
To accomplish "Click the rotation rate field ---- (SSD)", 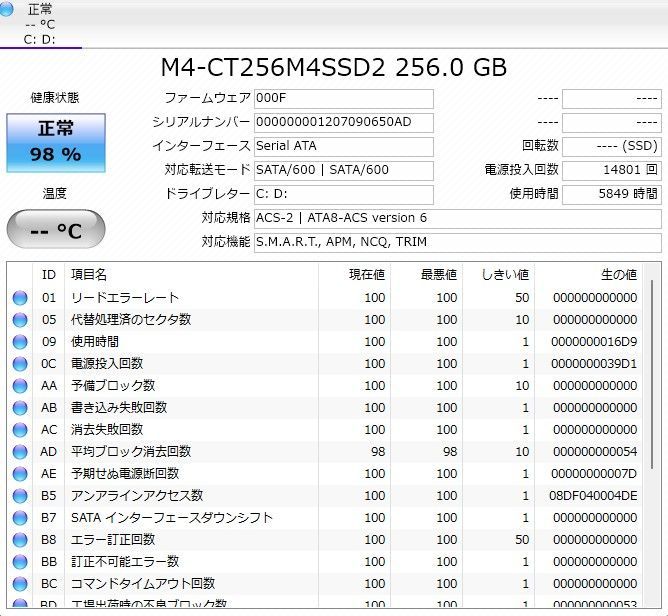I will 612,146.
